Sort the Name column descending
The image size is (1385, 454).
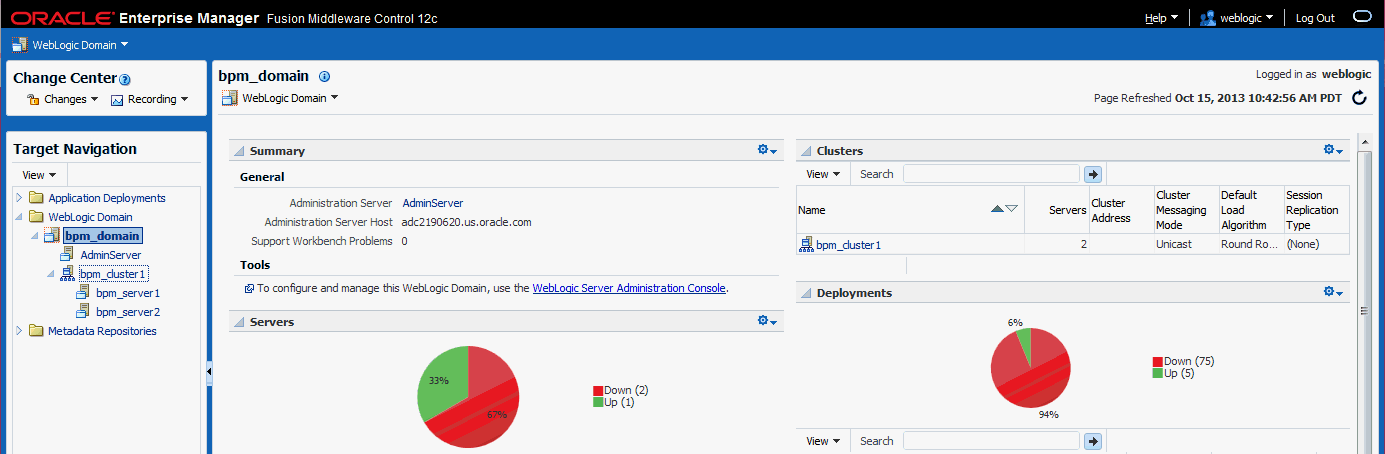(1011, 209)
